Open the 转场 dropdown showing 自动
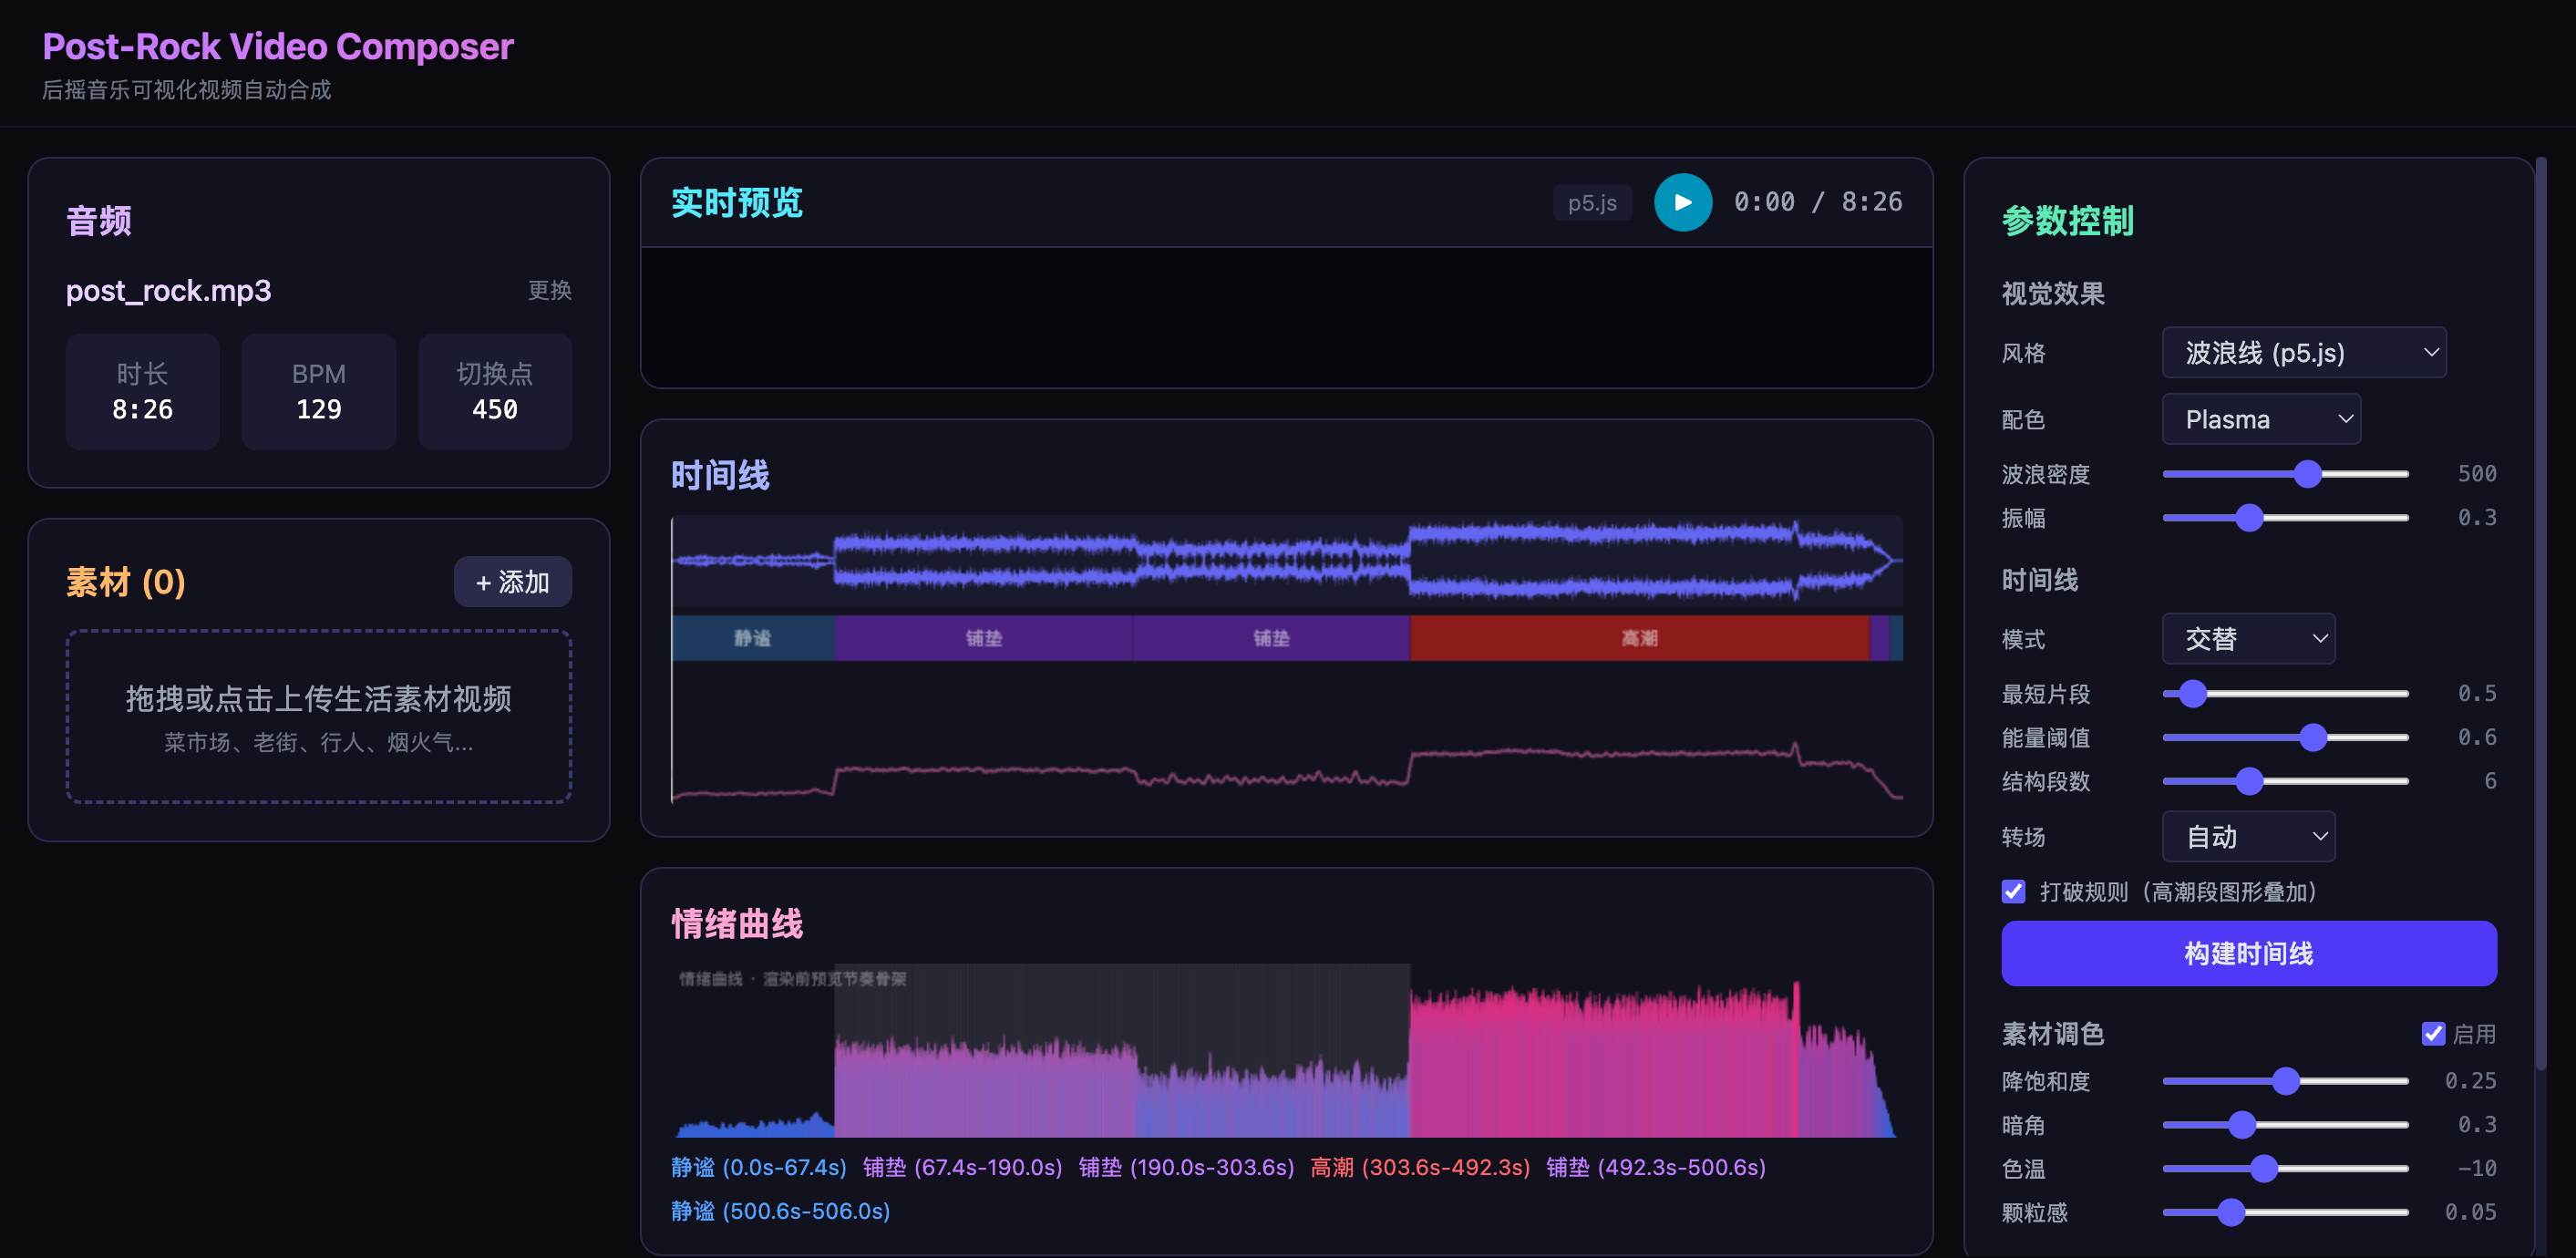2576x1258 pixels. (x=2247, y=836)
